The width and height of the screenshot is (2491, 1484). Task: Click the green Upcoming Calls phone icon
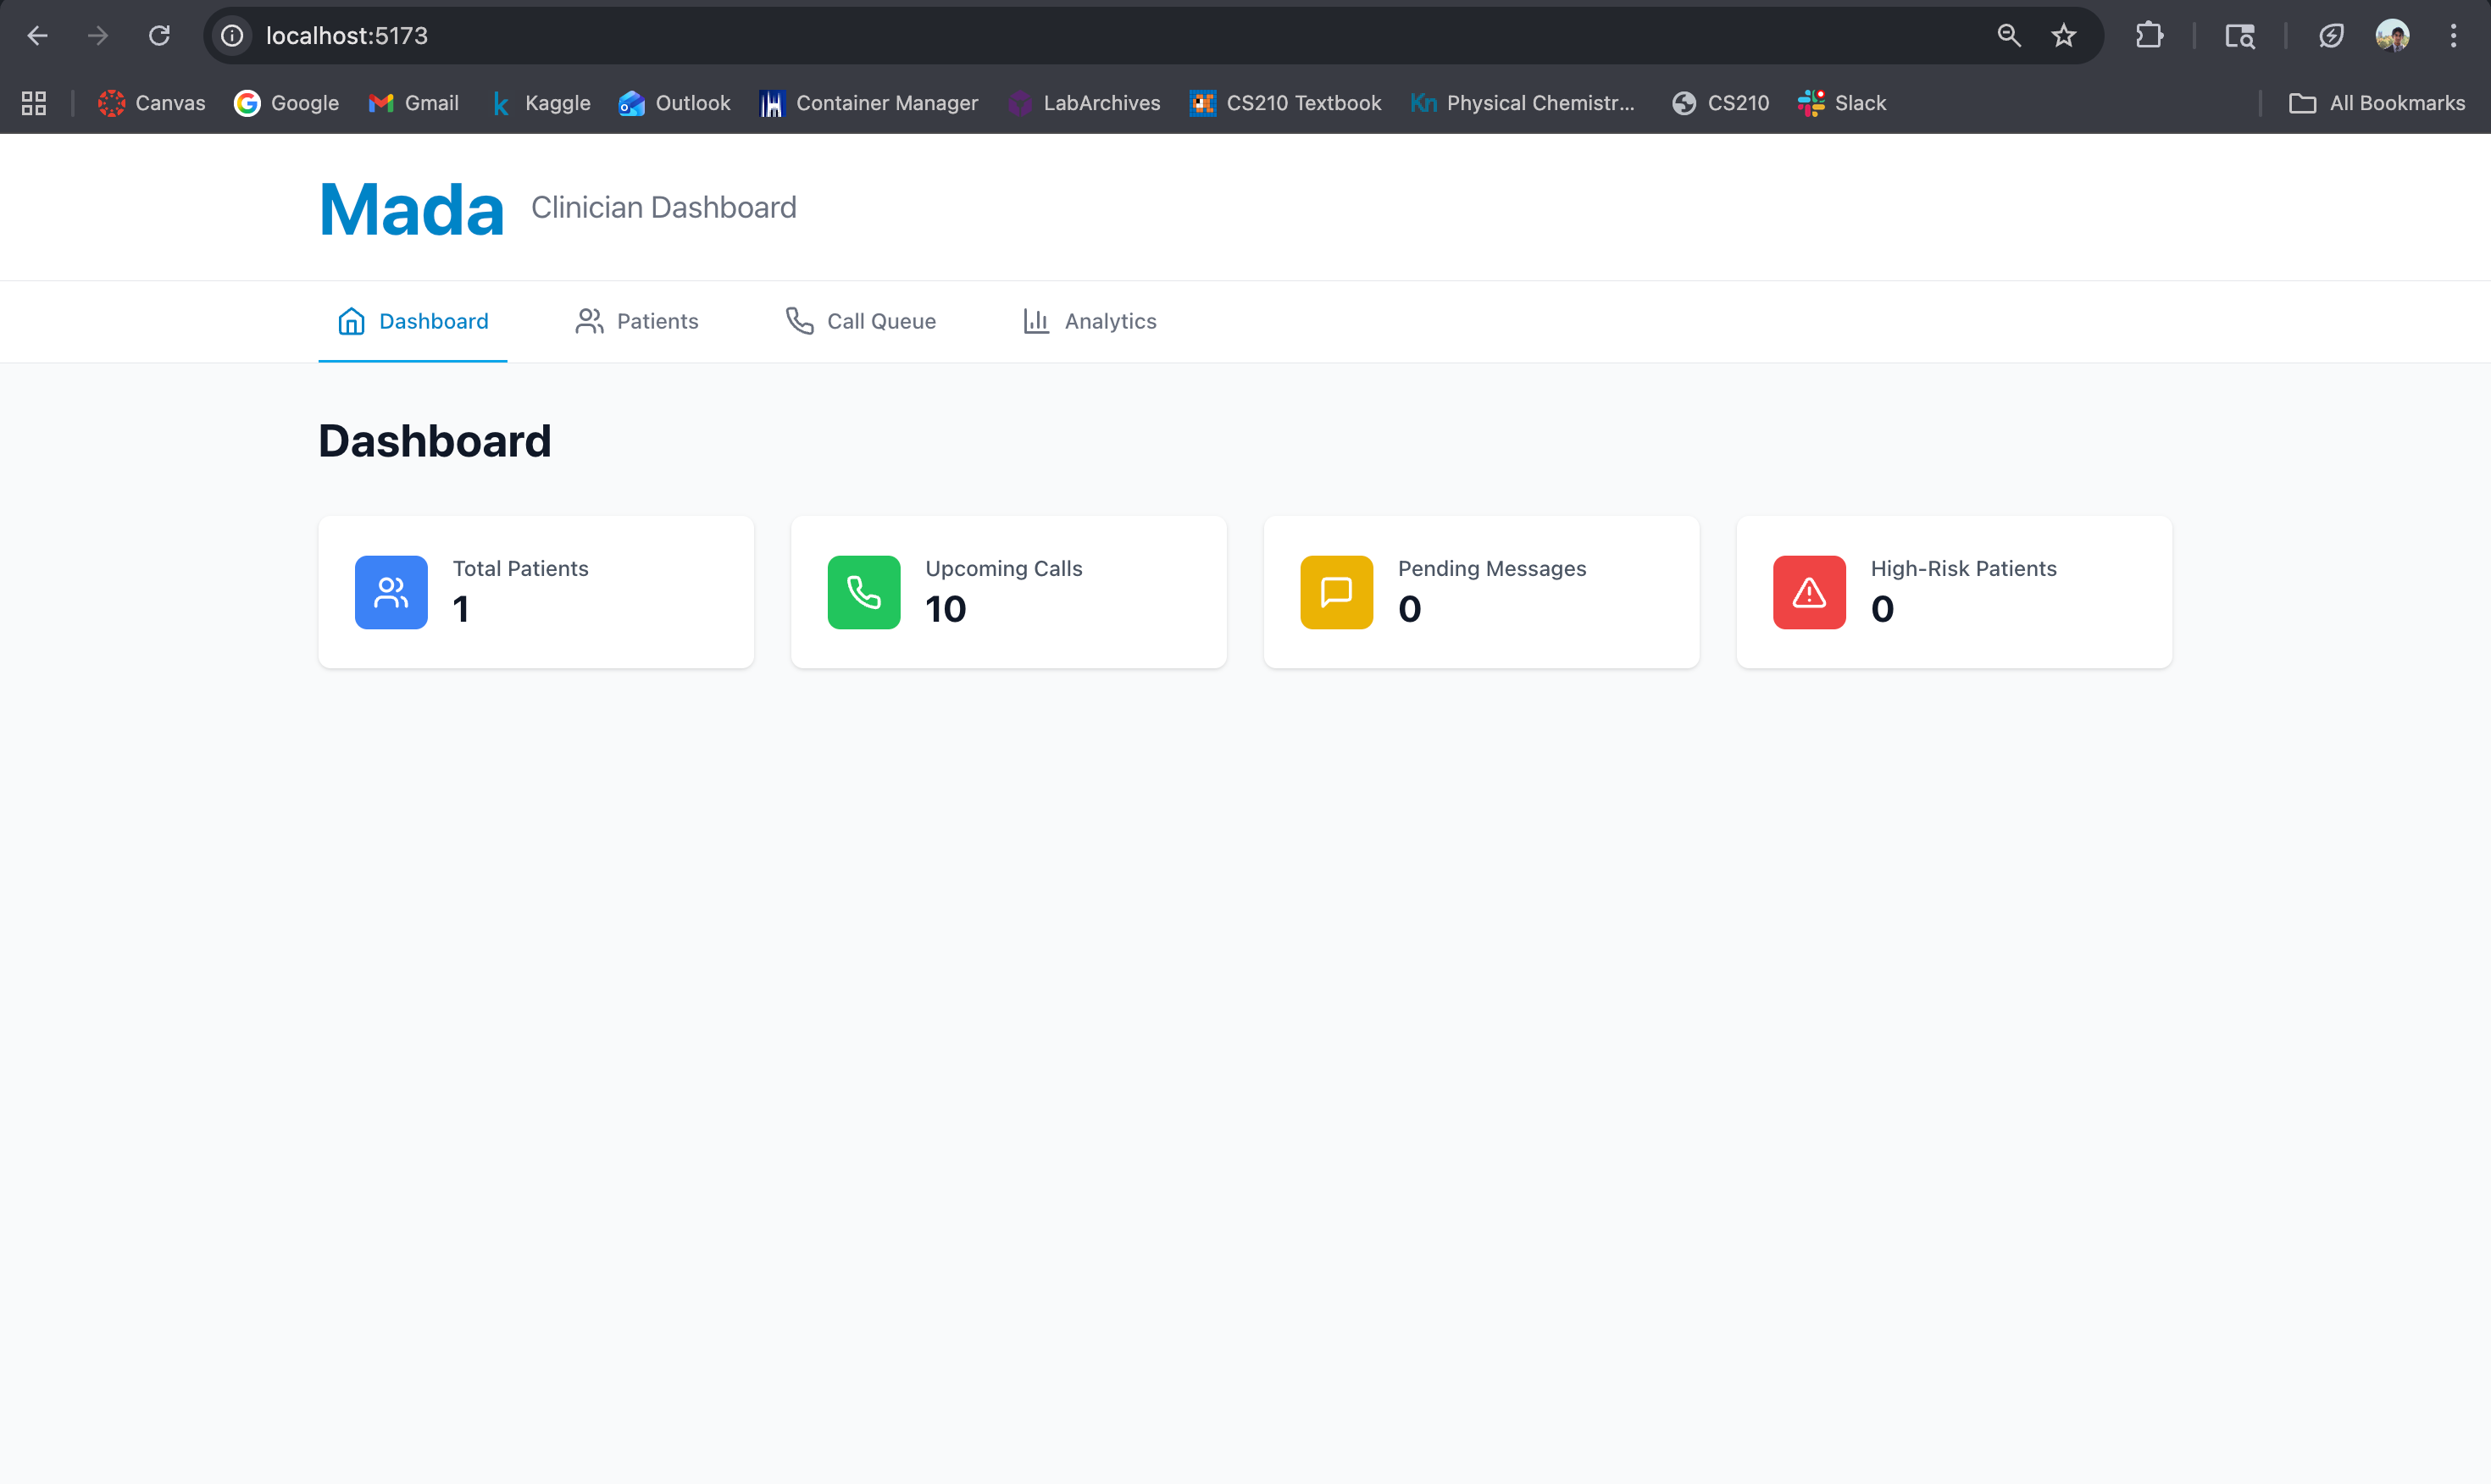[864, 592]
